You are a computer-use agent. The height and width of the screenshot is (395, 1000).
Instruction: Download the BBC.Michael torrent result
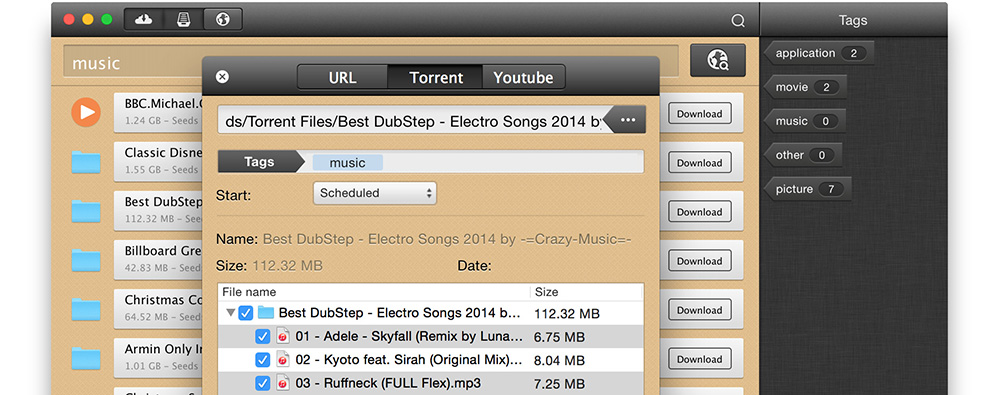point(700,114)
